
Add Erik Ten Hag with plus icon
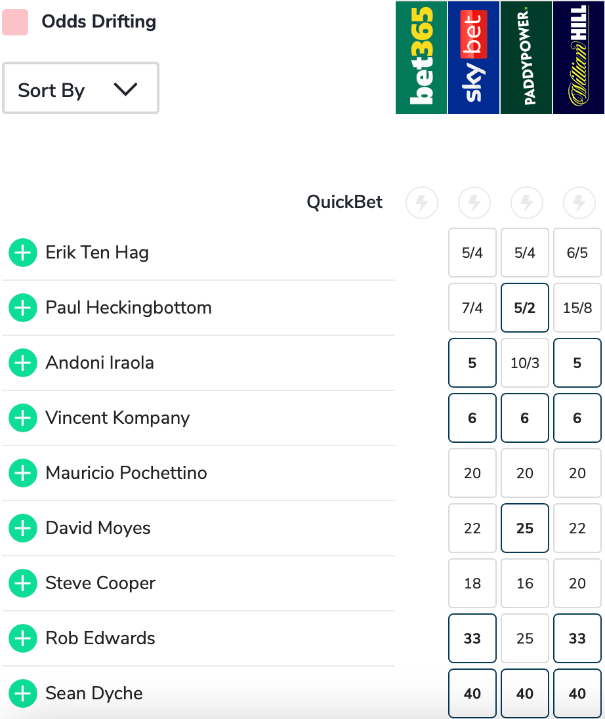22,253
